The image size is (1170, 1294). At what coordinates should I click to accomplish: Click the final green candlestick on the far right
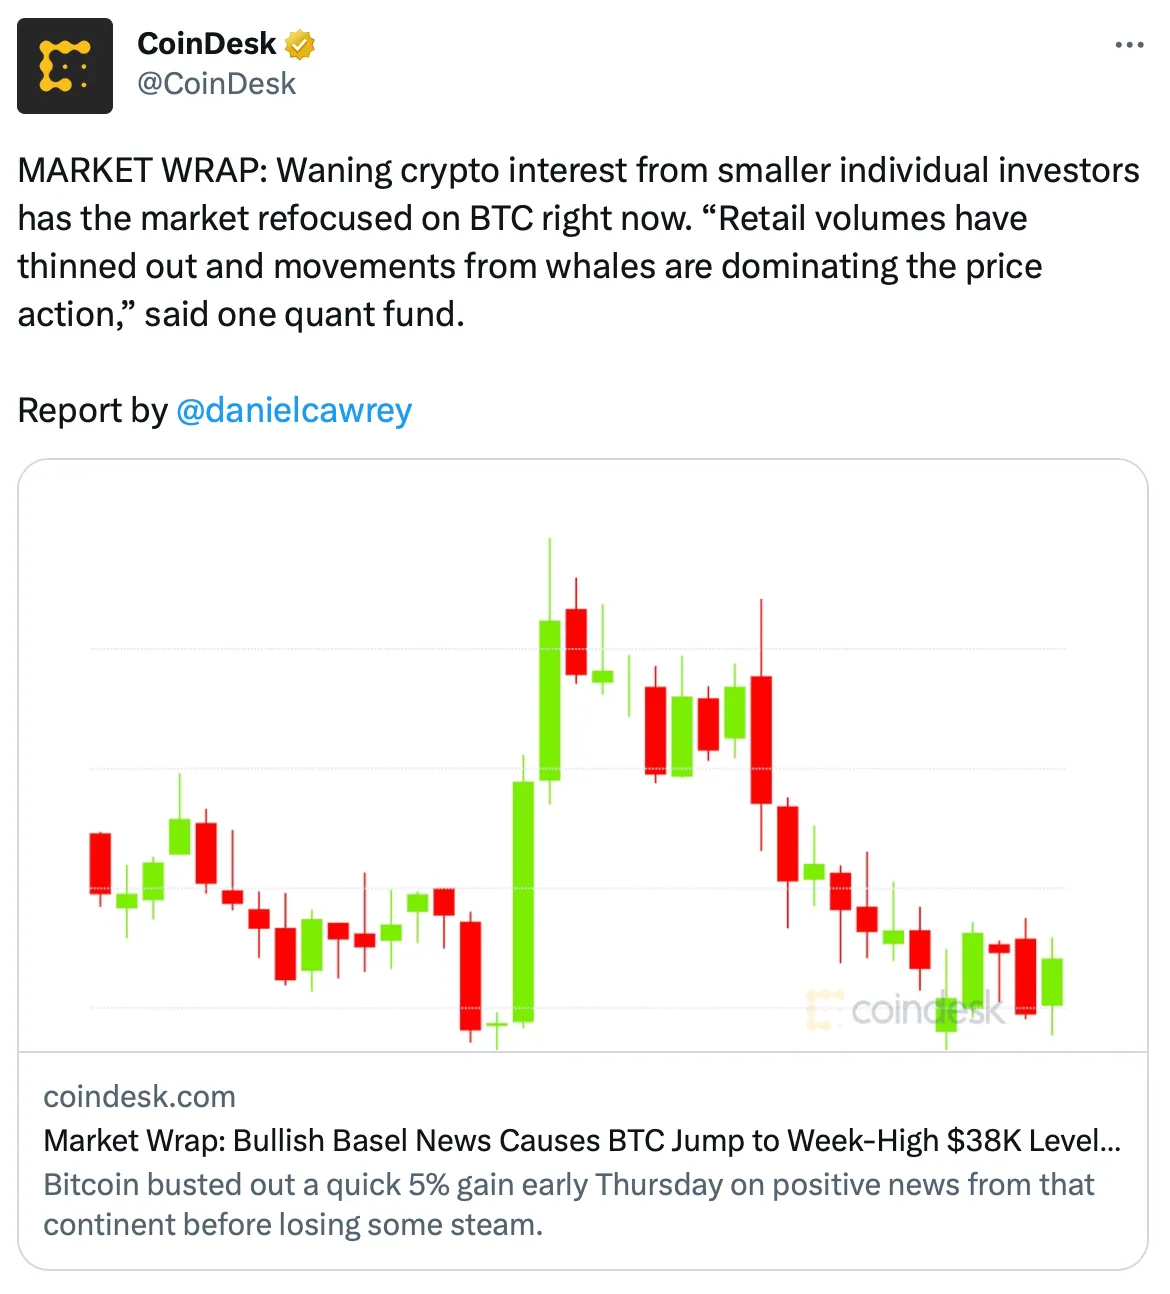(1052, 982)
